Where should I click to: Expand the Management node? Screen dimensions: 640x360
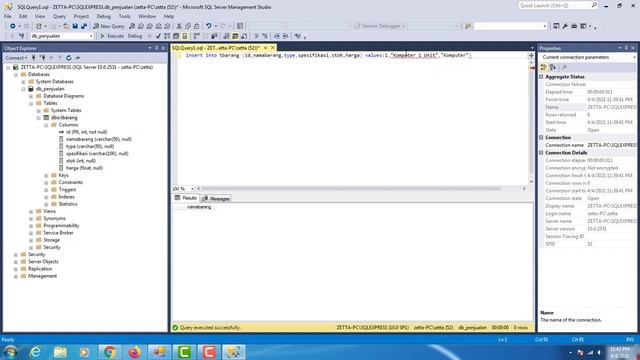(16, 276)
